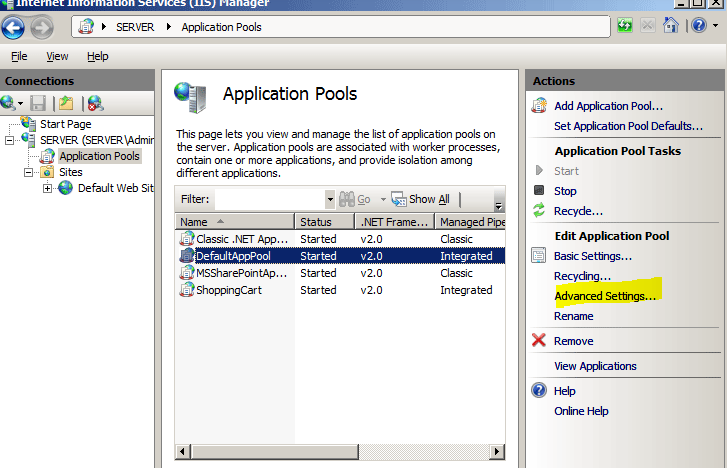Select the SERVER node in tree

point(97,140)
